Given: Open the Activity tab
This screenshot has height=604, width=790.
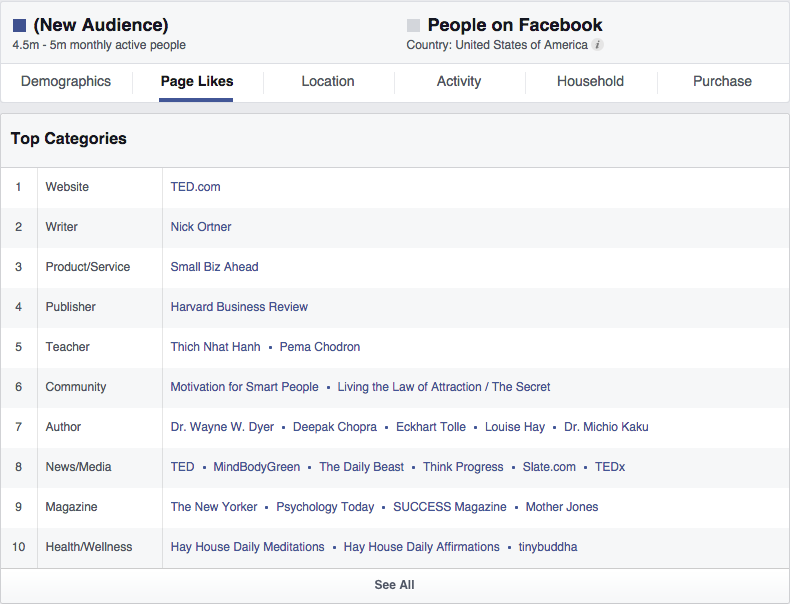Looking at the screenshot, I should [x=459, y=81].
